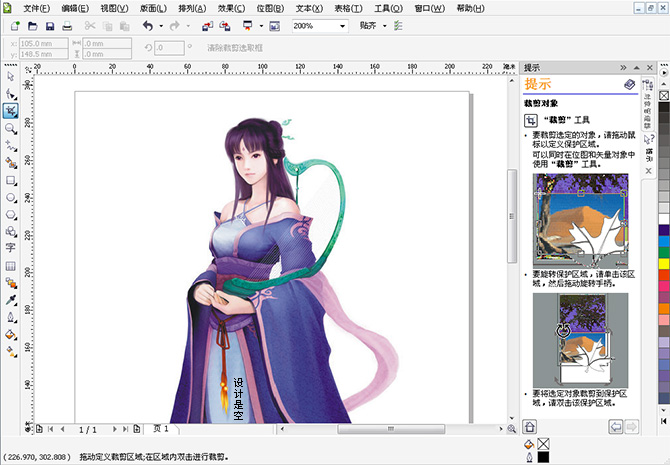Switch to the 页 1 page tab
Image resolution: width=670 pixels, height=465 pixels.
point(160,429)
